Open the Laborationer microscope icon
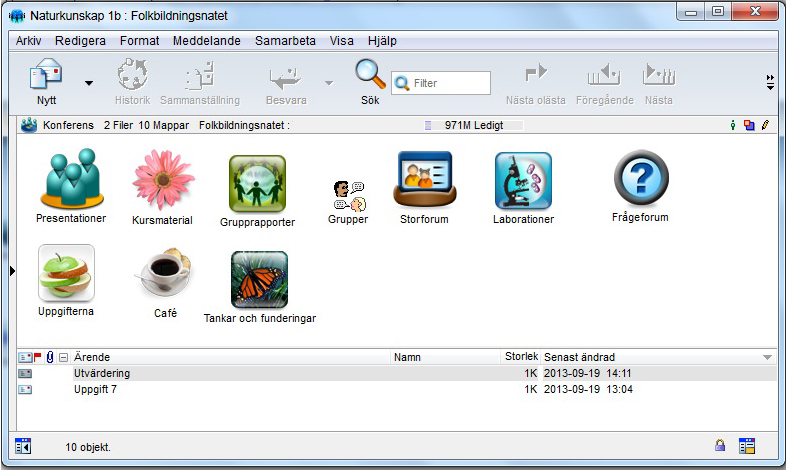The width and height of the screenshot is (788, 472). coord(523,181)
